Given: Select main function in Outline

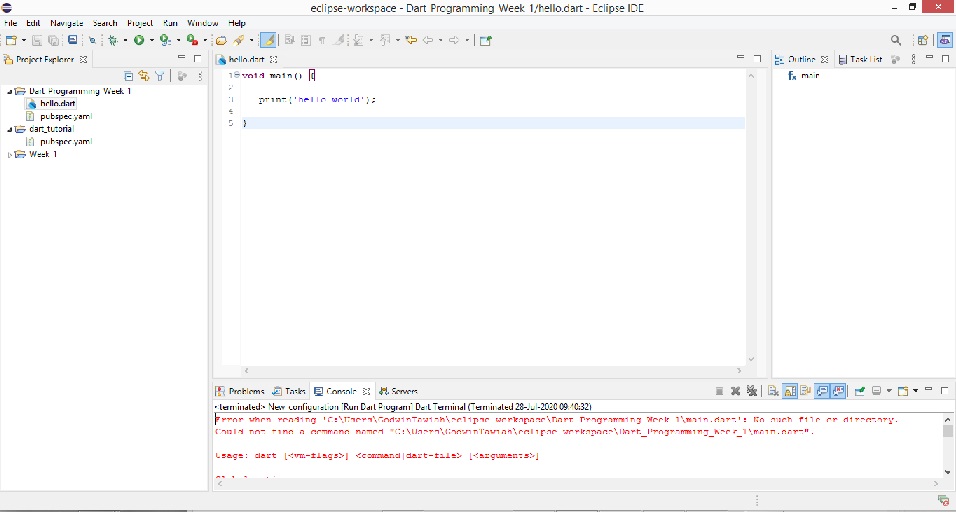Looking at the screenshot, I should click(x=810, y=76).
